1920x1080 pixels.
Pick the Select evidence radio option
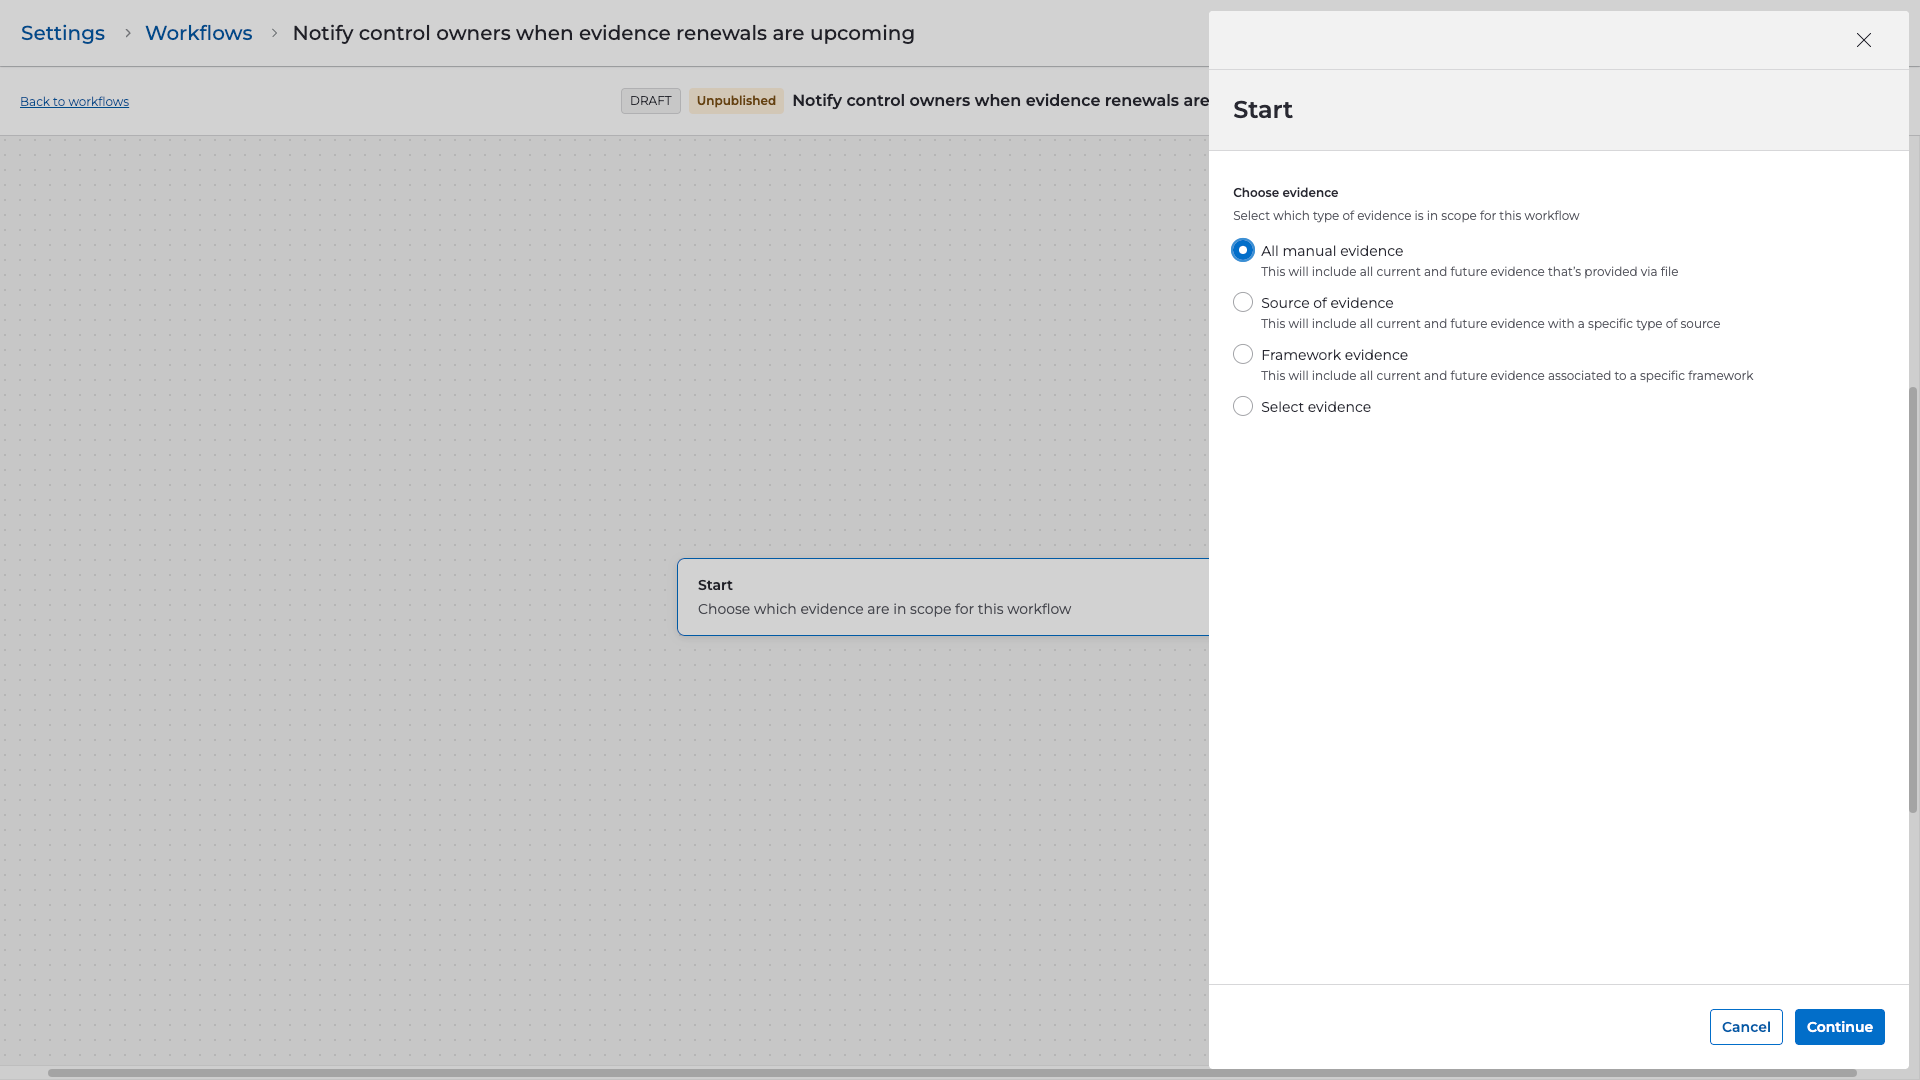[x=1242, y=406]
